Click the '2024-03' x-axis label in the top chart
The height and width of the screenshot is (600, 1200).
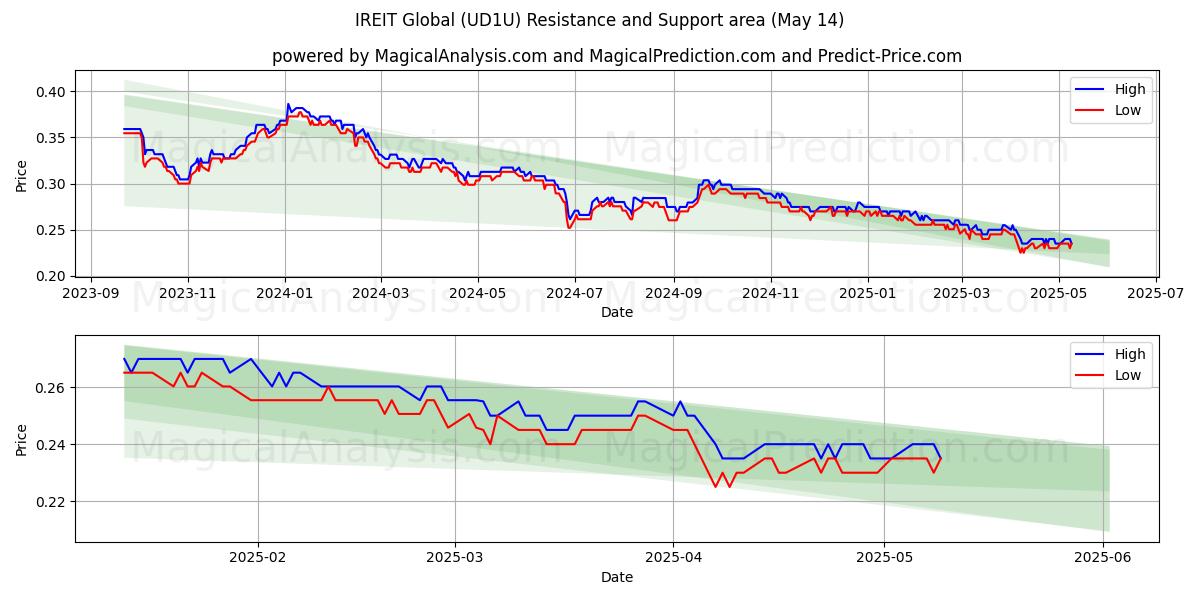[x=380, y=294]
